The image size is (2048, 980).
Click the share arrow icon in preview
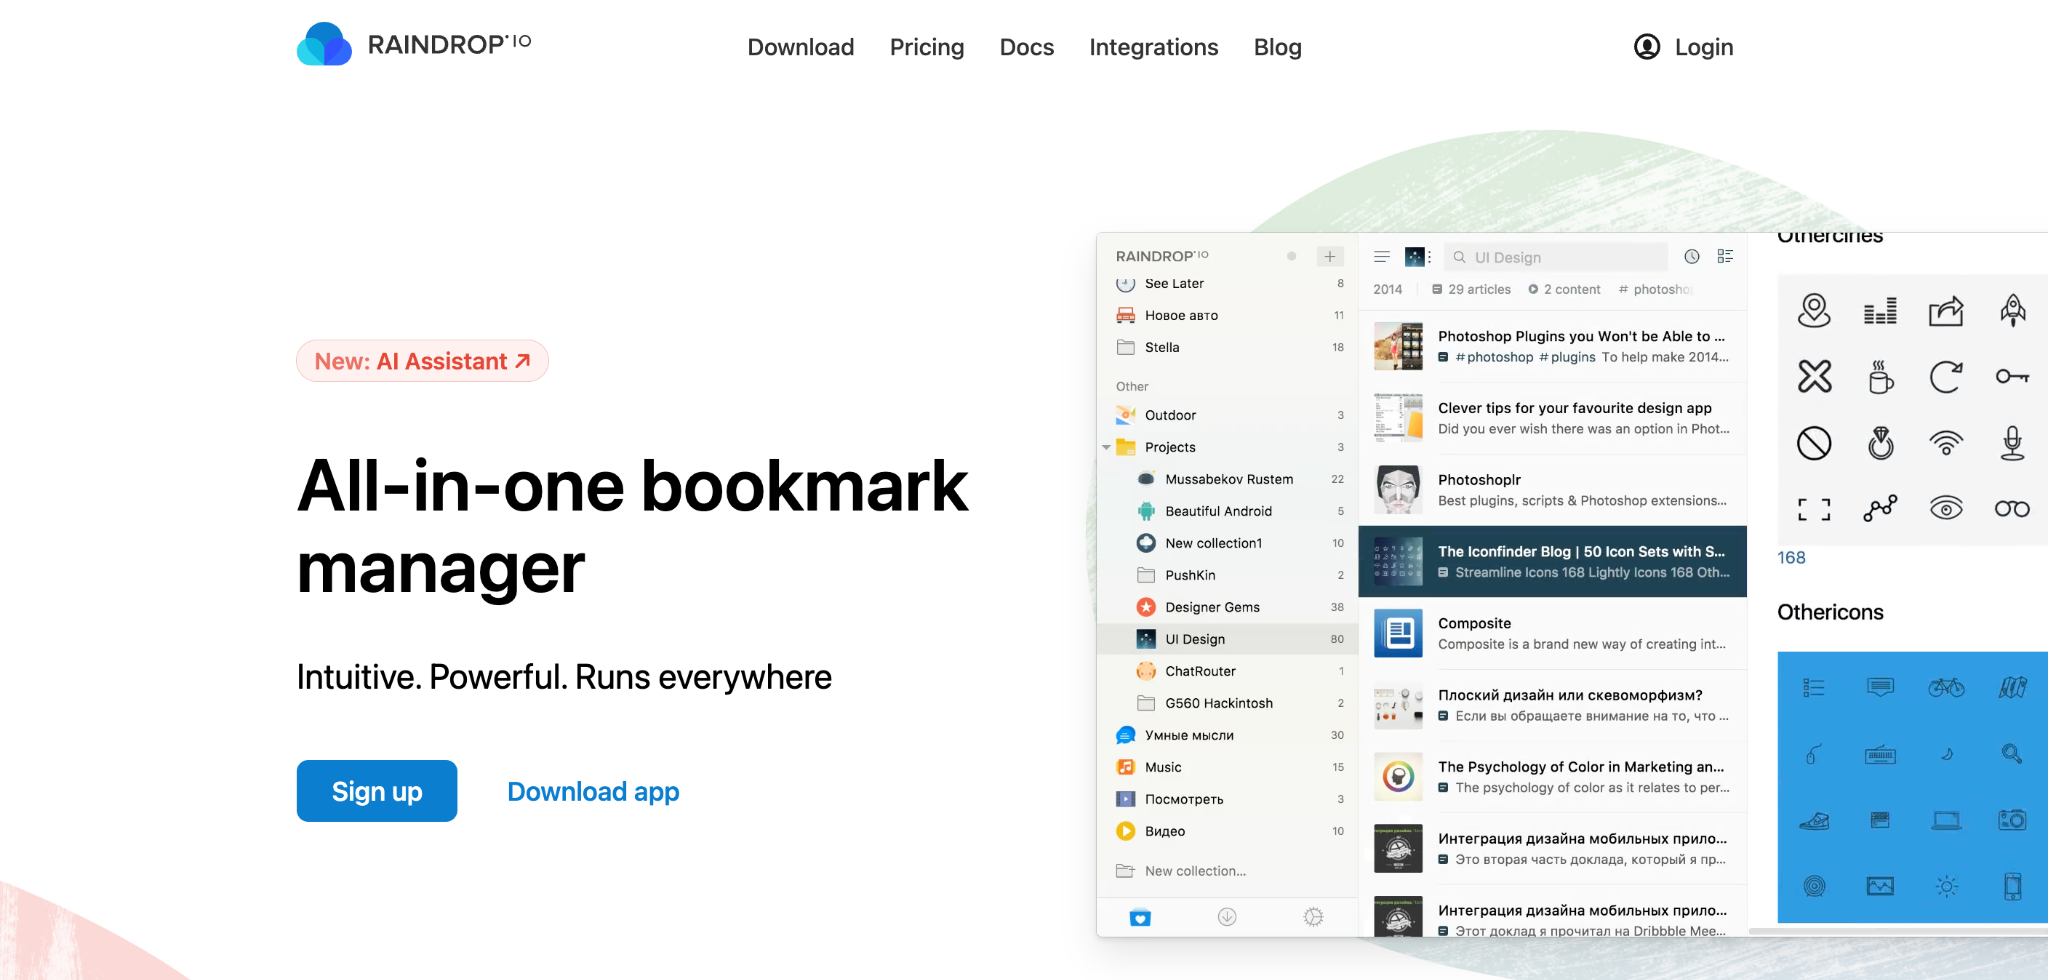(x=1946, y=311)
